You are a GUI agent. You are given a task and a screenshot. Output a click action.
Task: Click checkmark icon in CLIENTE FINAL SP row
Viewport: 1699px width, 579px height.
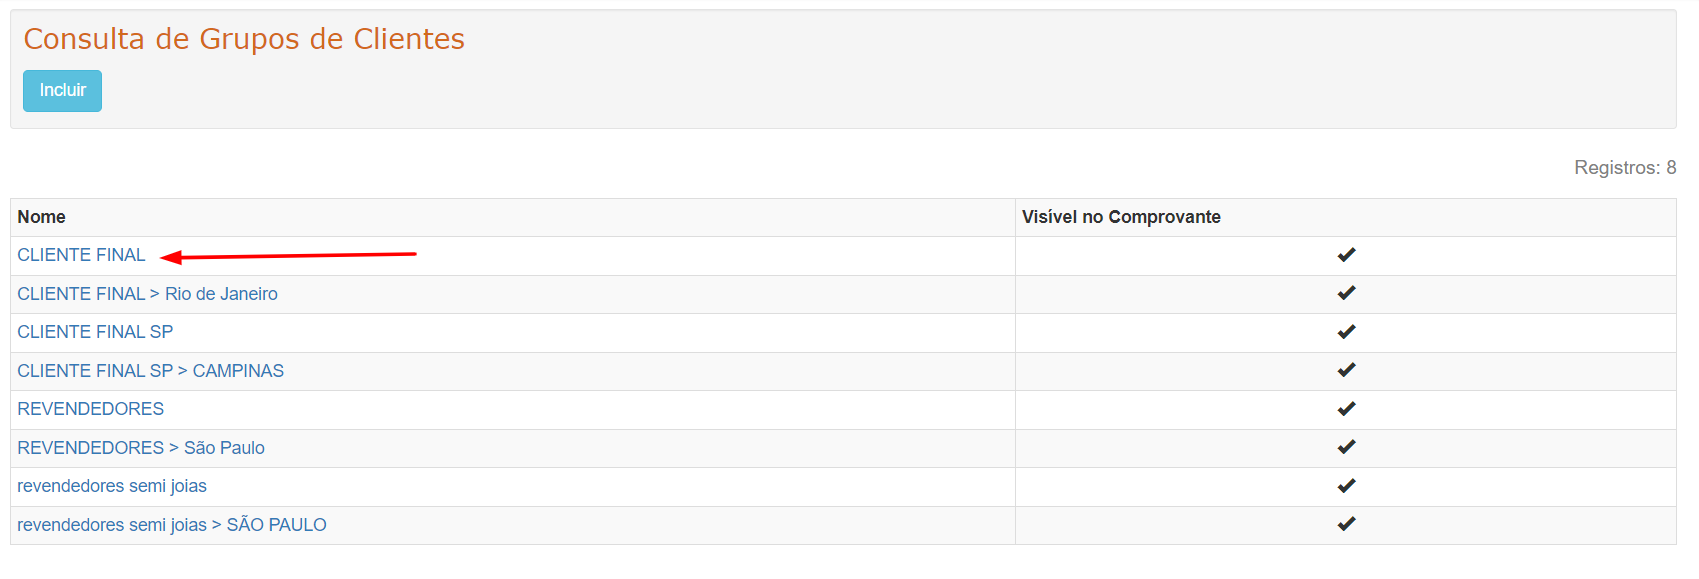coord(1346,332)
